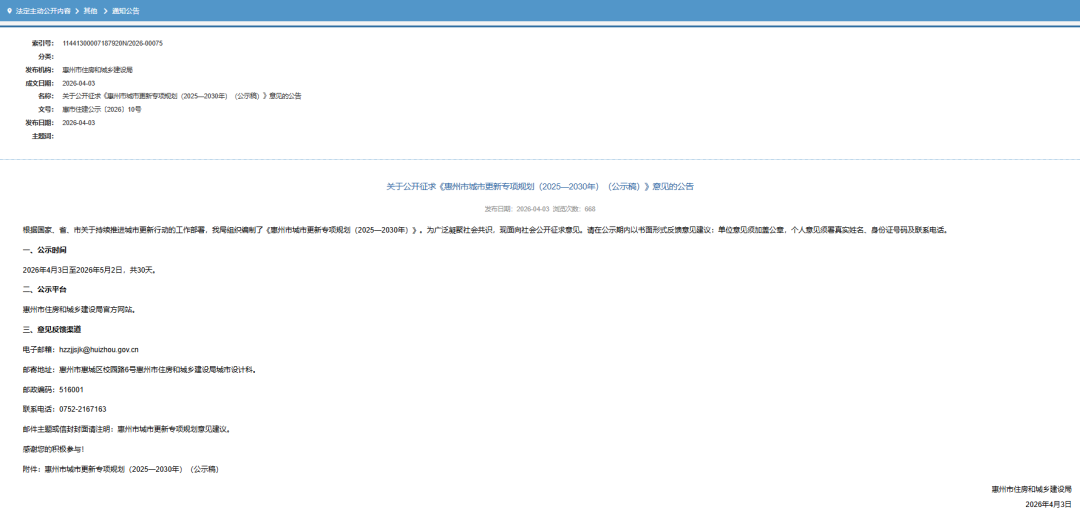Click the 主题词 label
The height and width of the screenshot is (521, 1080).
pyautogui.click(x=43, y=136)
